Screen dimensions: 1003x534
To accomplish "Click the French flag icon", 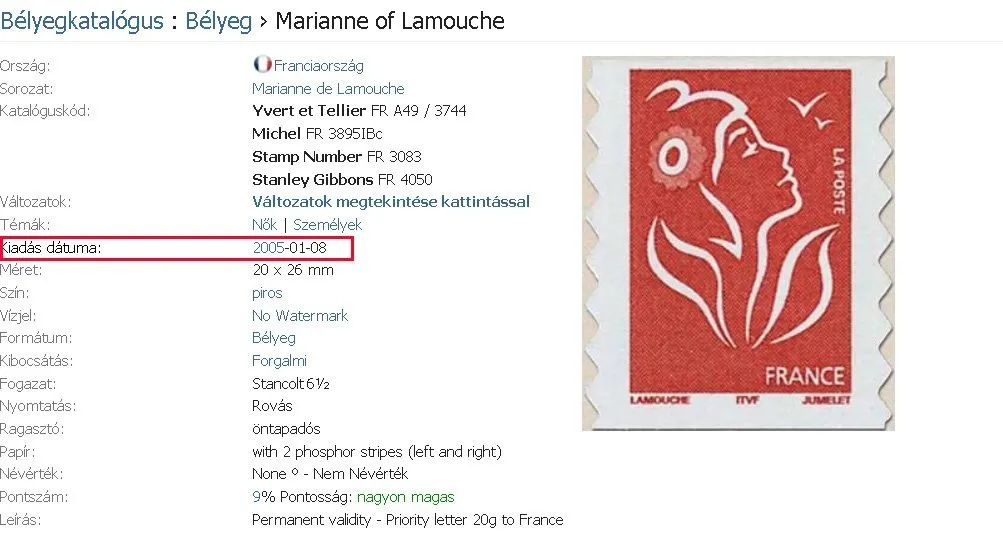I will [262, 65].
